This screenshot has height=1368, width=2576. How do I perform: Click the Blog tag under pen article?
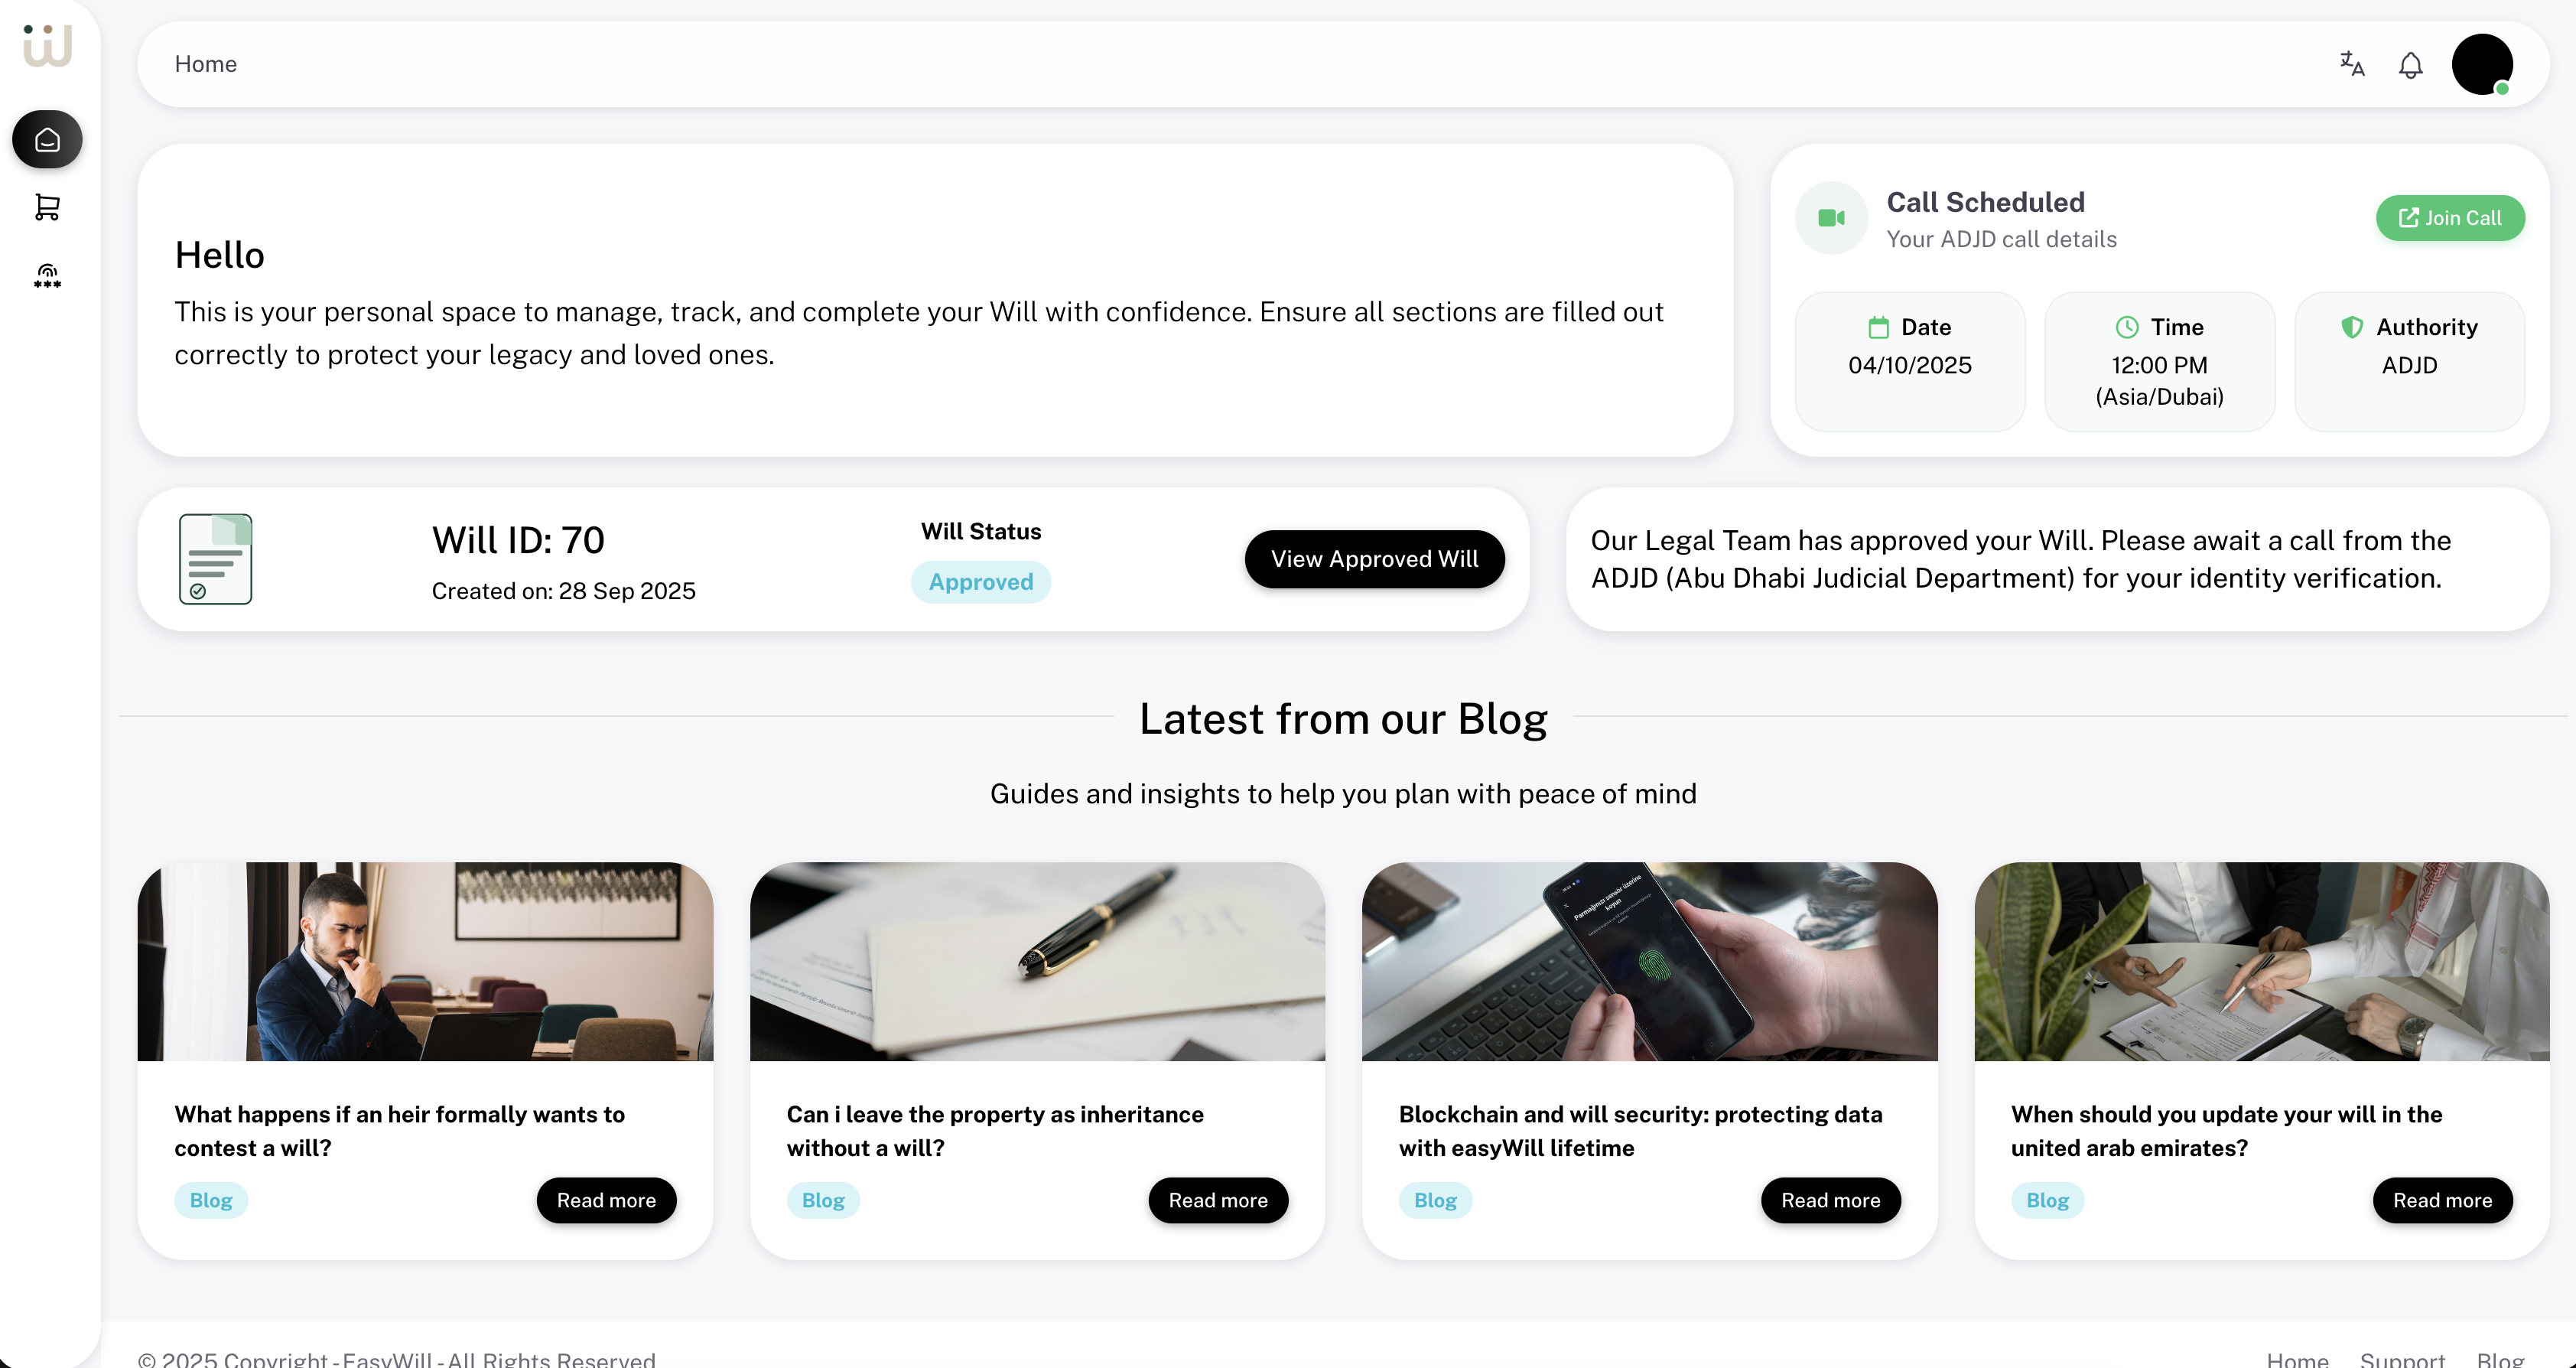click(823, 1200)
